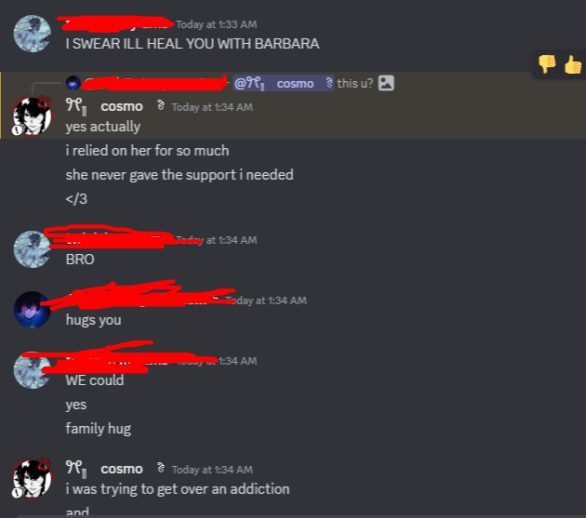Click the blue avatar beside 'I SWEAR ILL HEAL YOU'
This screenshot has width=586, height=518.
pyautogui.click(x=33, y=34)
